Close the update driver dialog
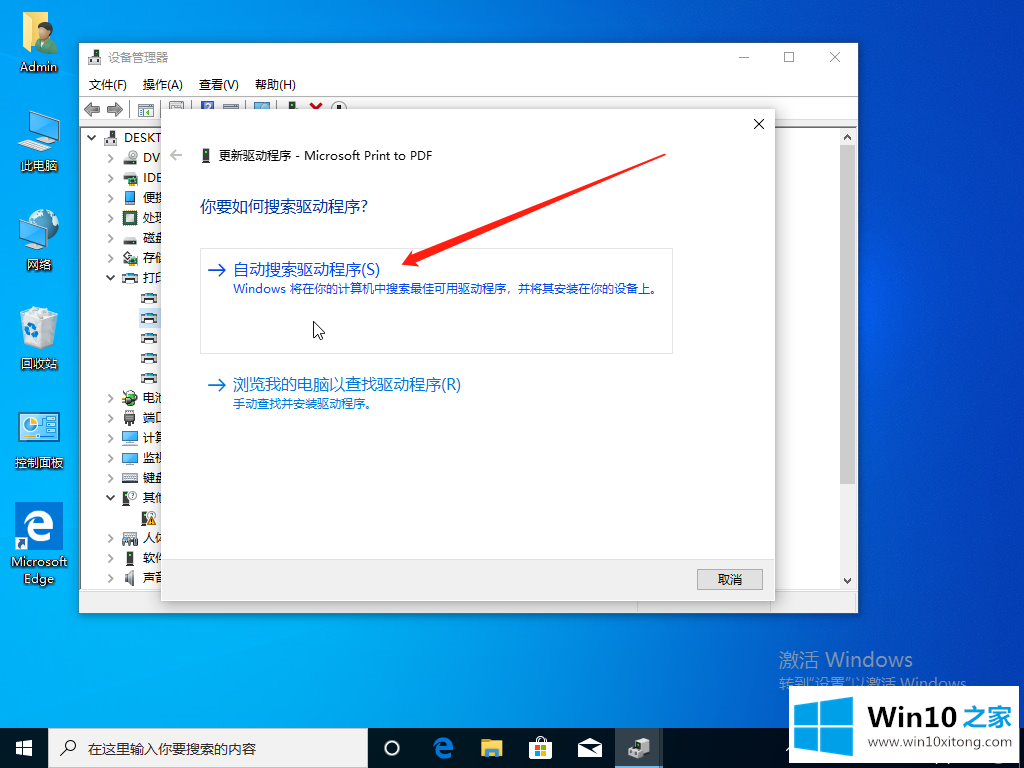 tap(758, 124)
